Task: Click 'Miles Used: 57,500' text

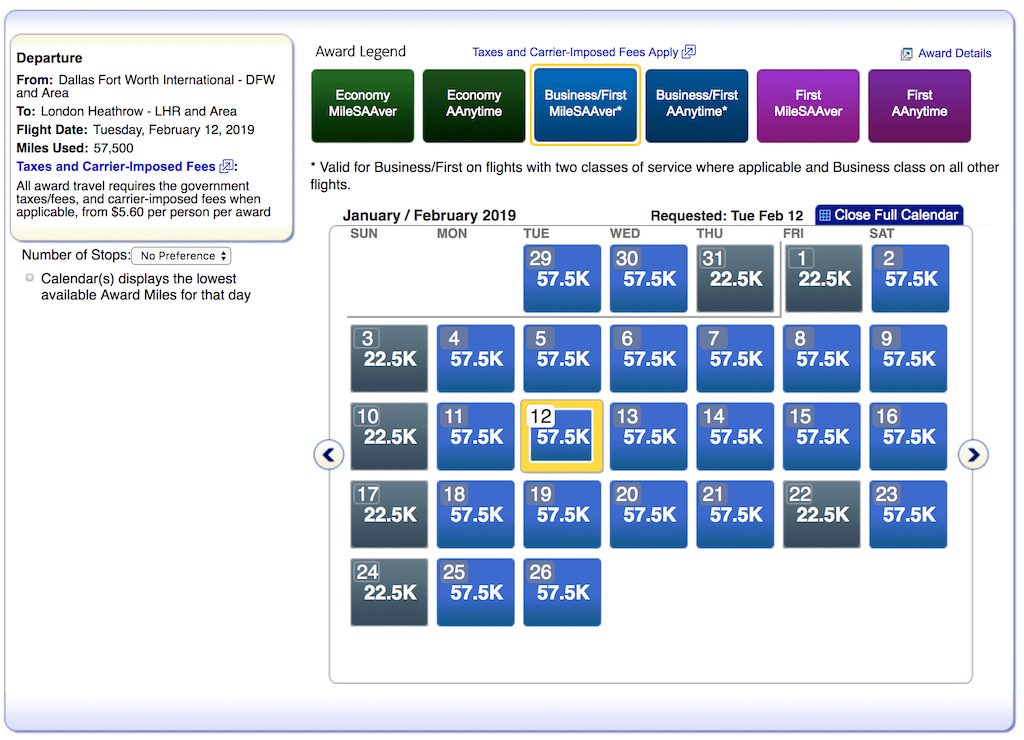Action: pyautogui.click(x=74, y=148)
